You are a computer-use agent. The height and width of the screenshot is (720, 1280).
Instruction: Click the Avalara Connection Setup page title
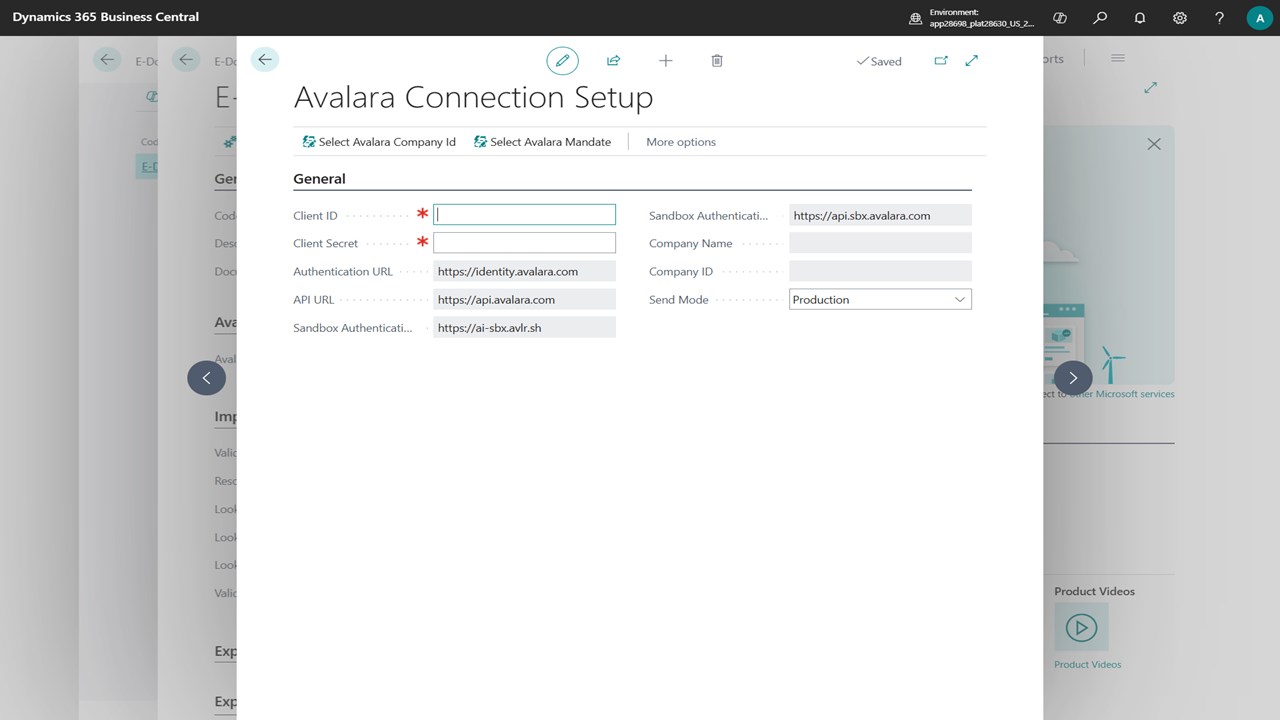[473, 98]
